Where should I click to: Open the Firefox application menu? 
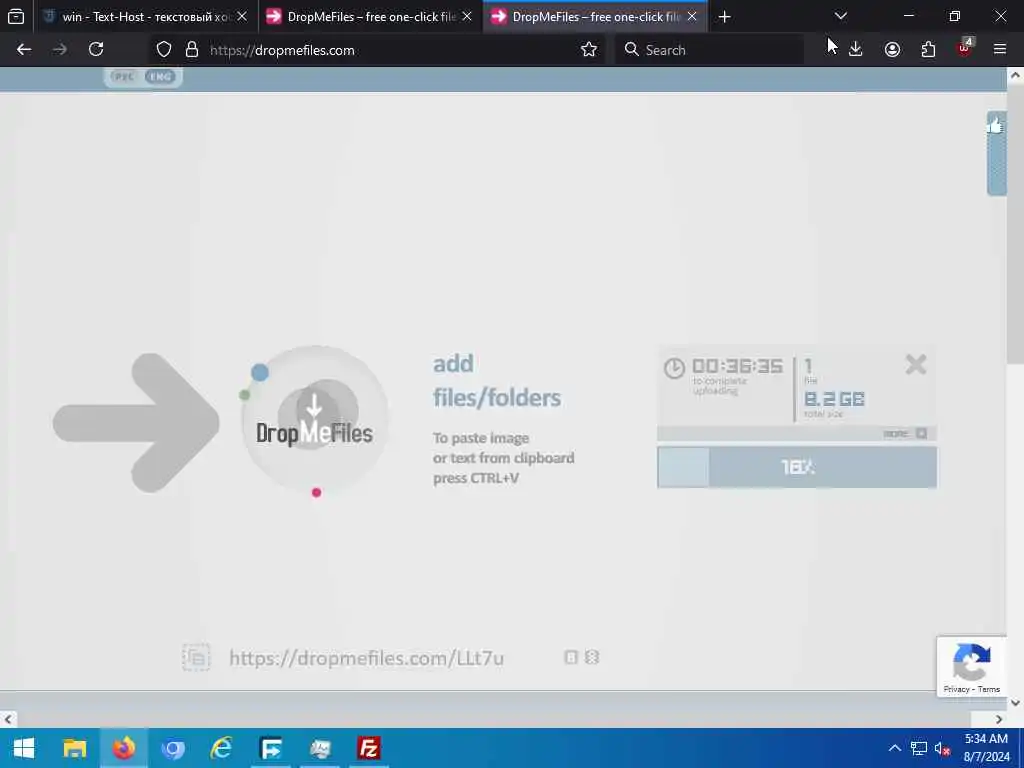pyautogui.click(x=1000, y=50)
